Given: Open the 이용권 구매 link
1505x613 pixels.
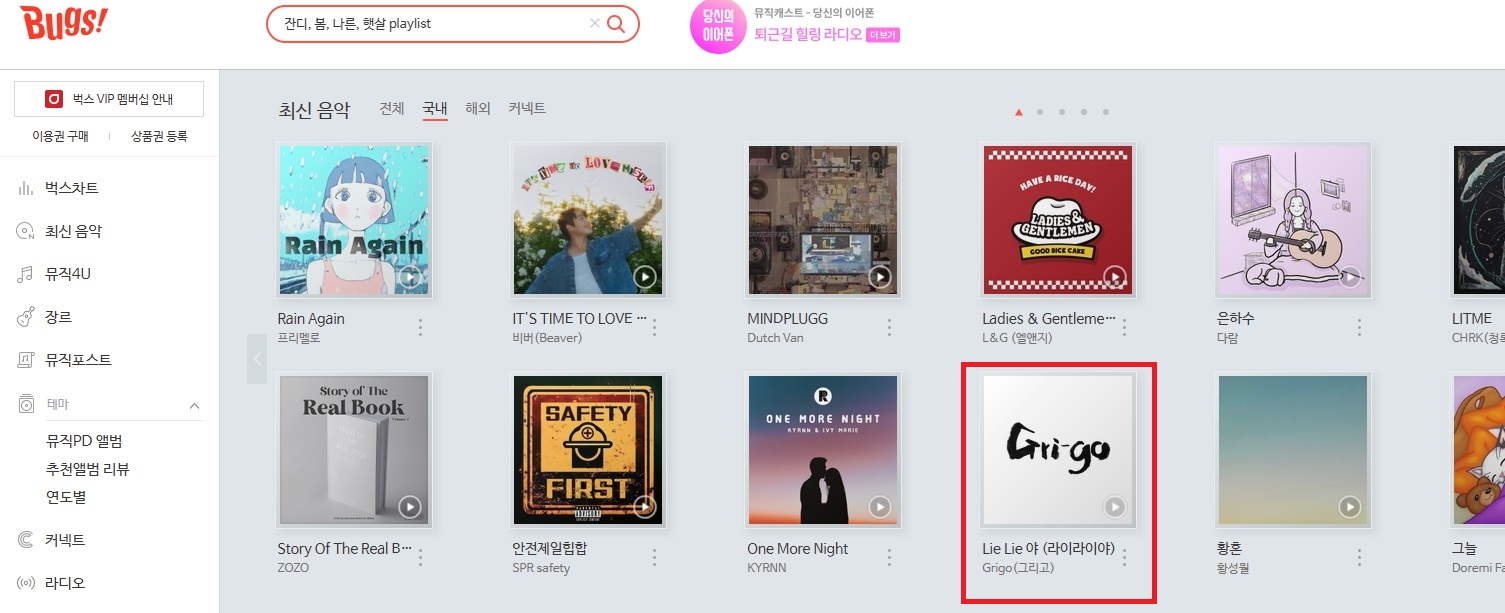Looking at the screenshot, I should point(60,136).
